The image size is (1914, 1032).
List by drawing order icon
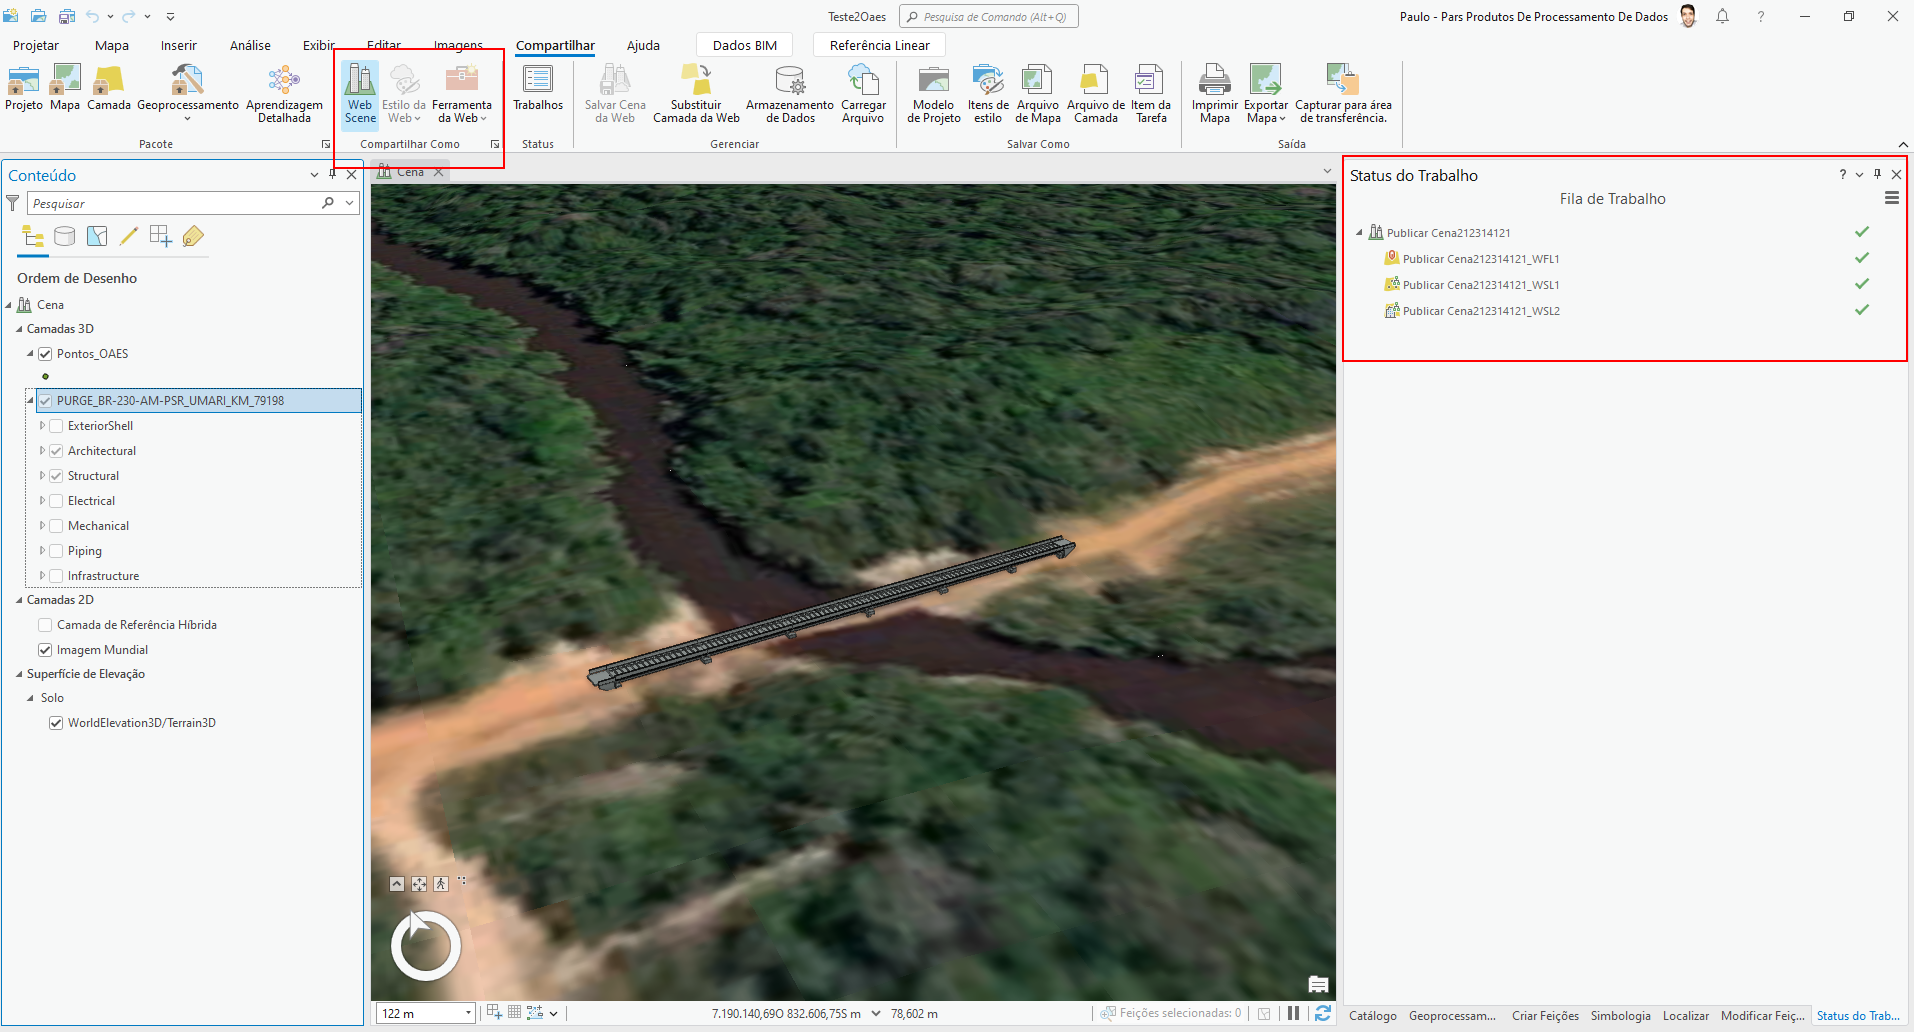click(x=33, y=237)
